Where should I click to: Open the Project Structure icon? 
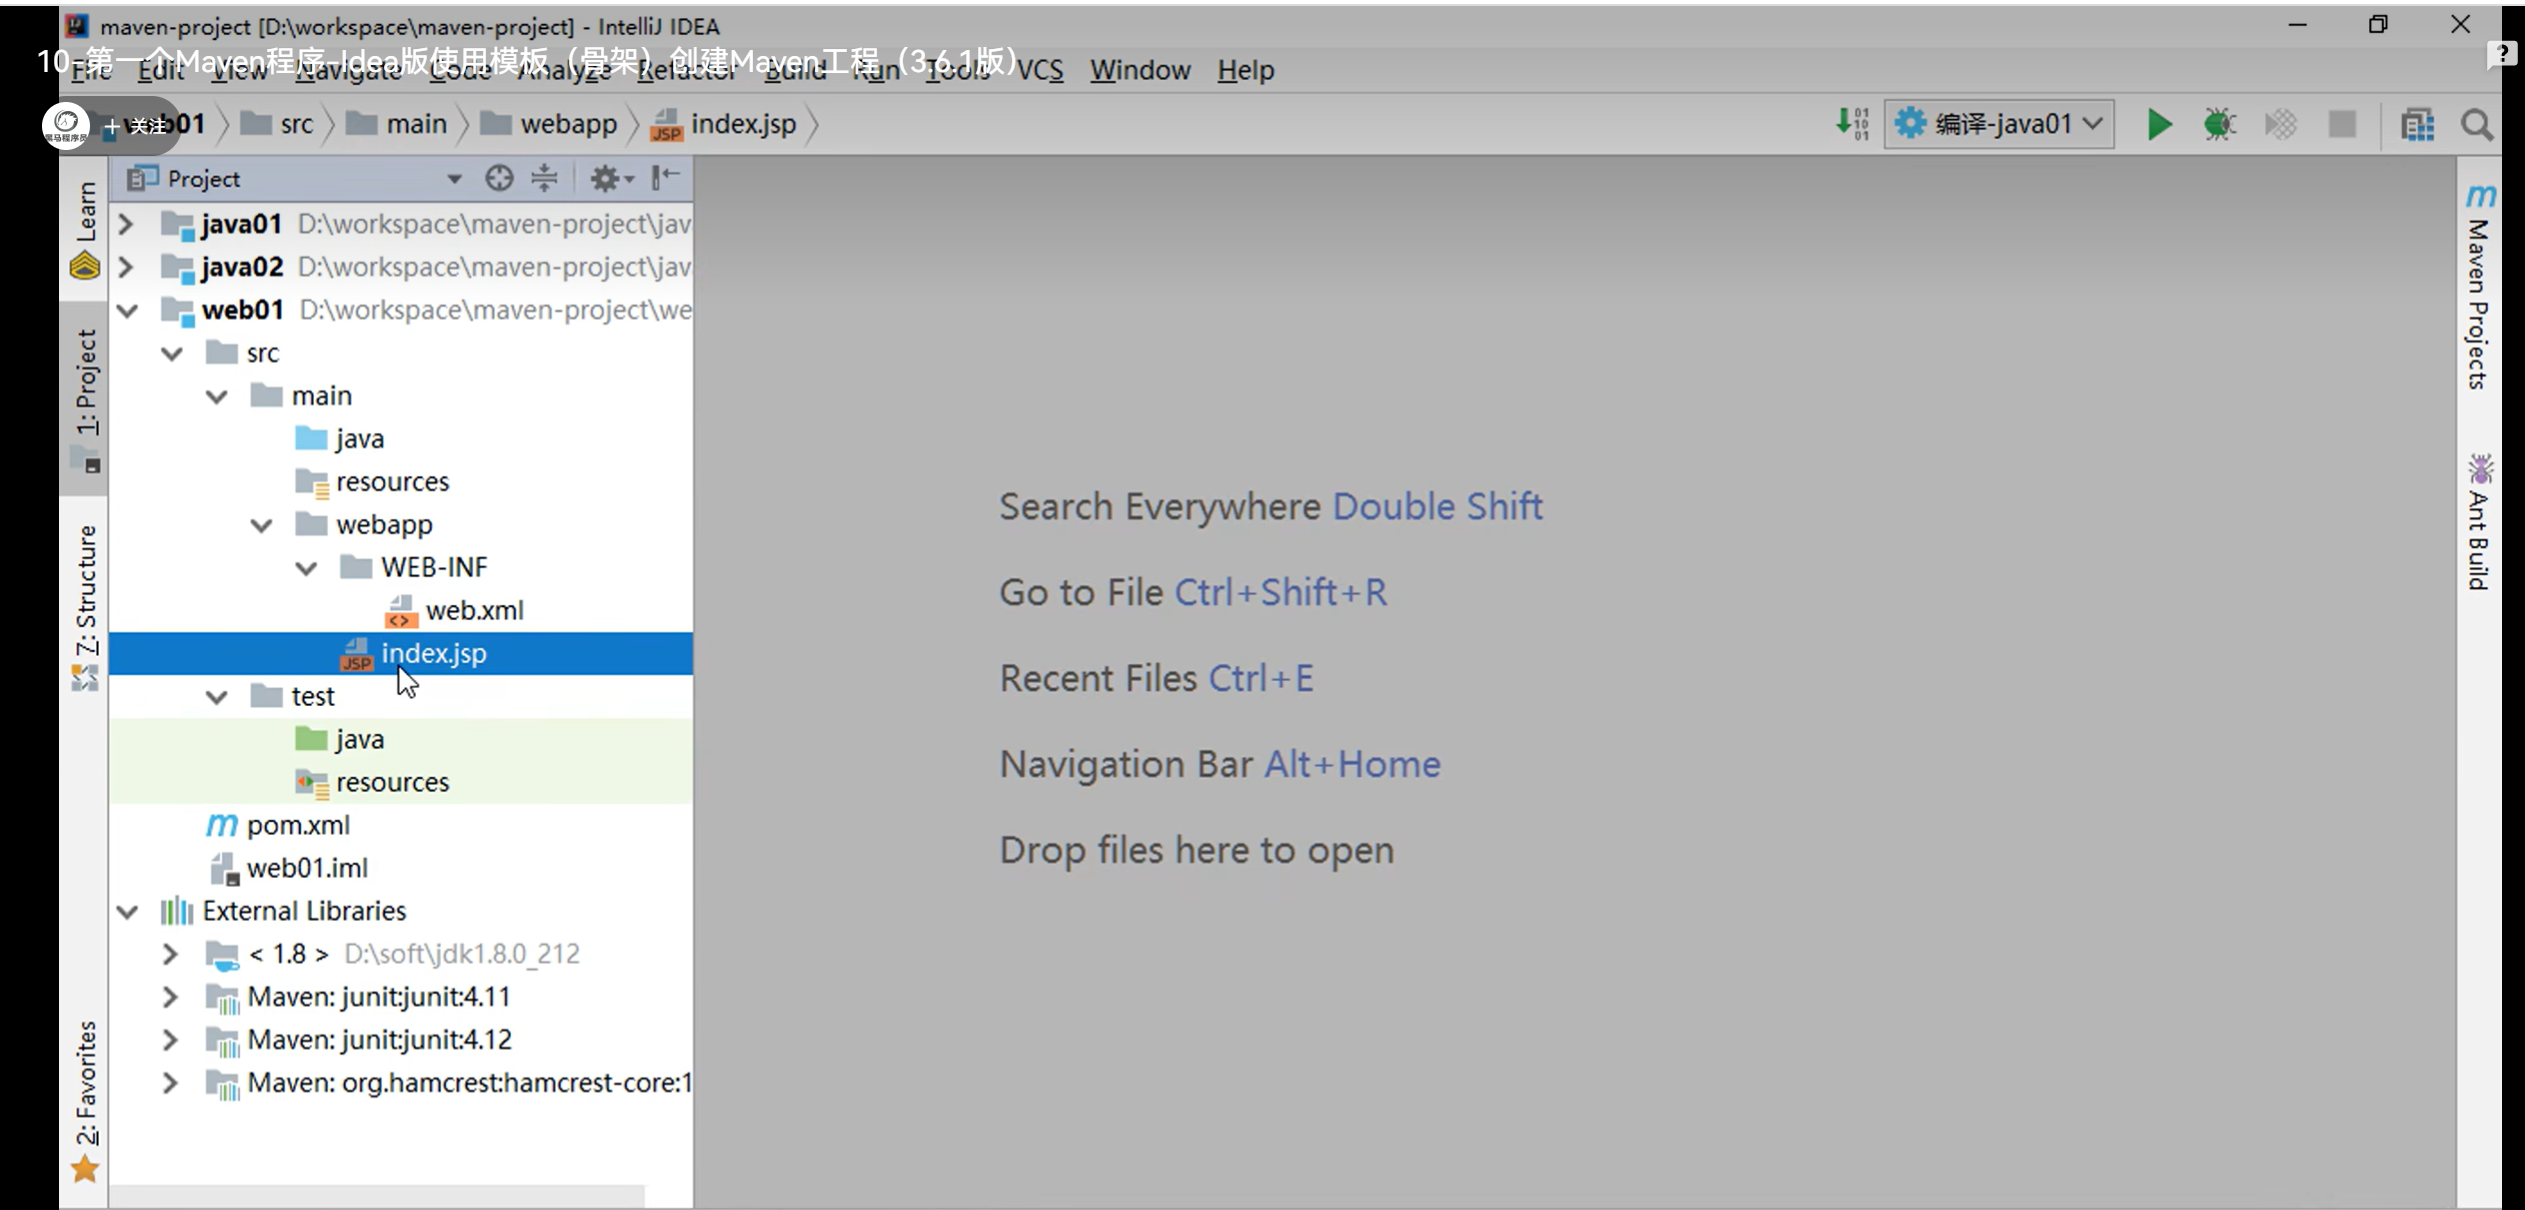point(2417,125)
